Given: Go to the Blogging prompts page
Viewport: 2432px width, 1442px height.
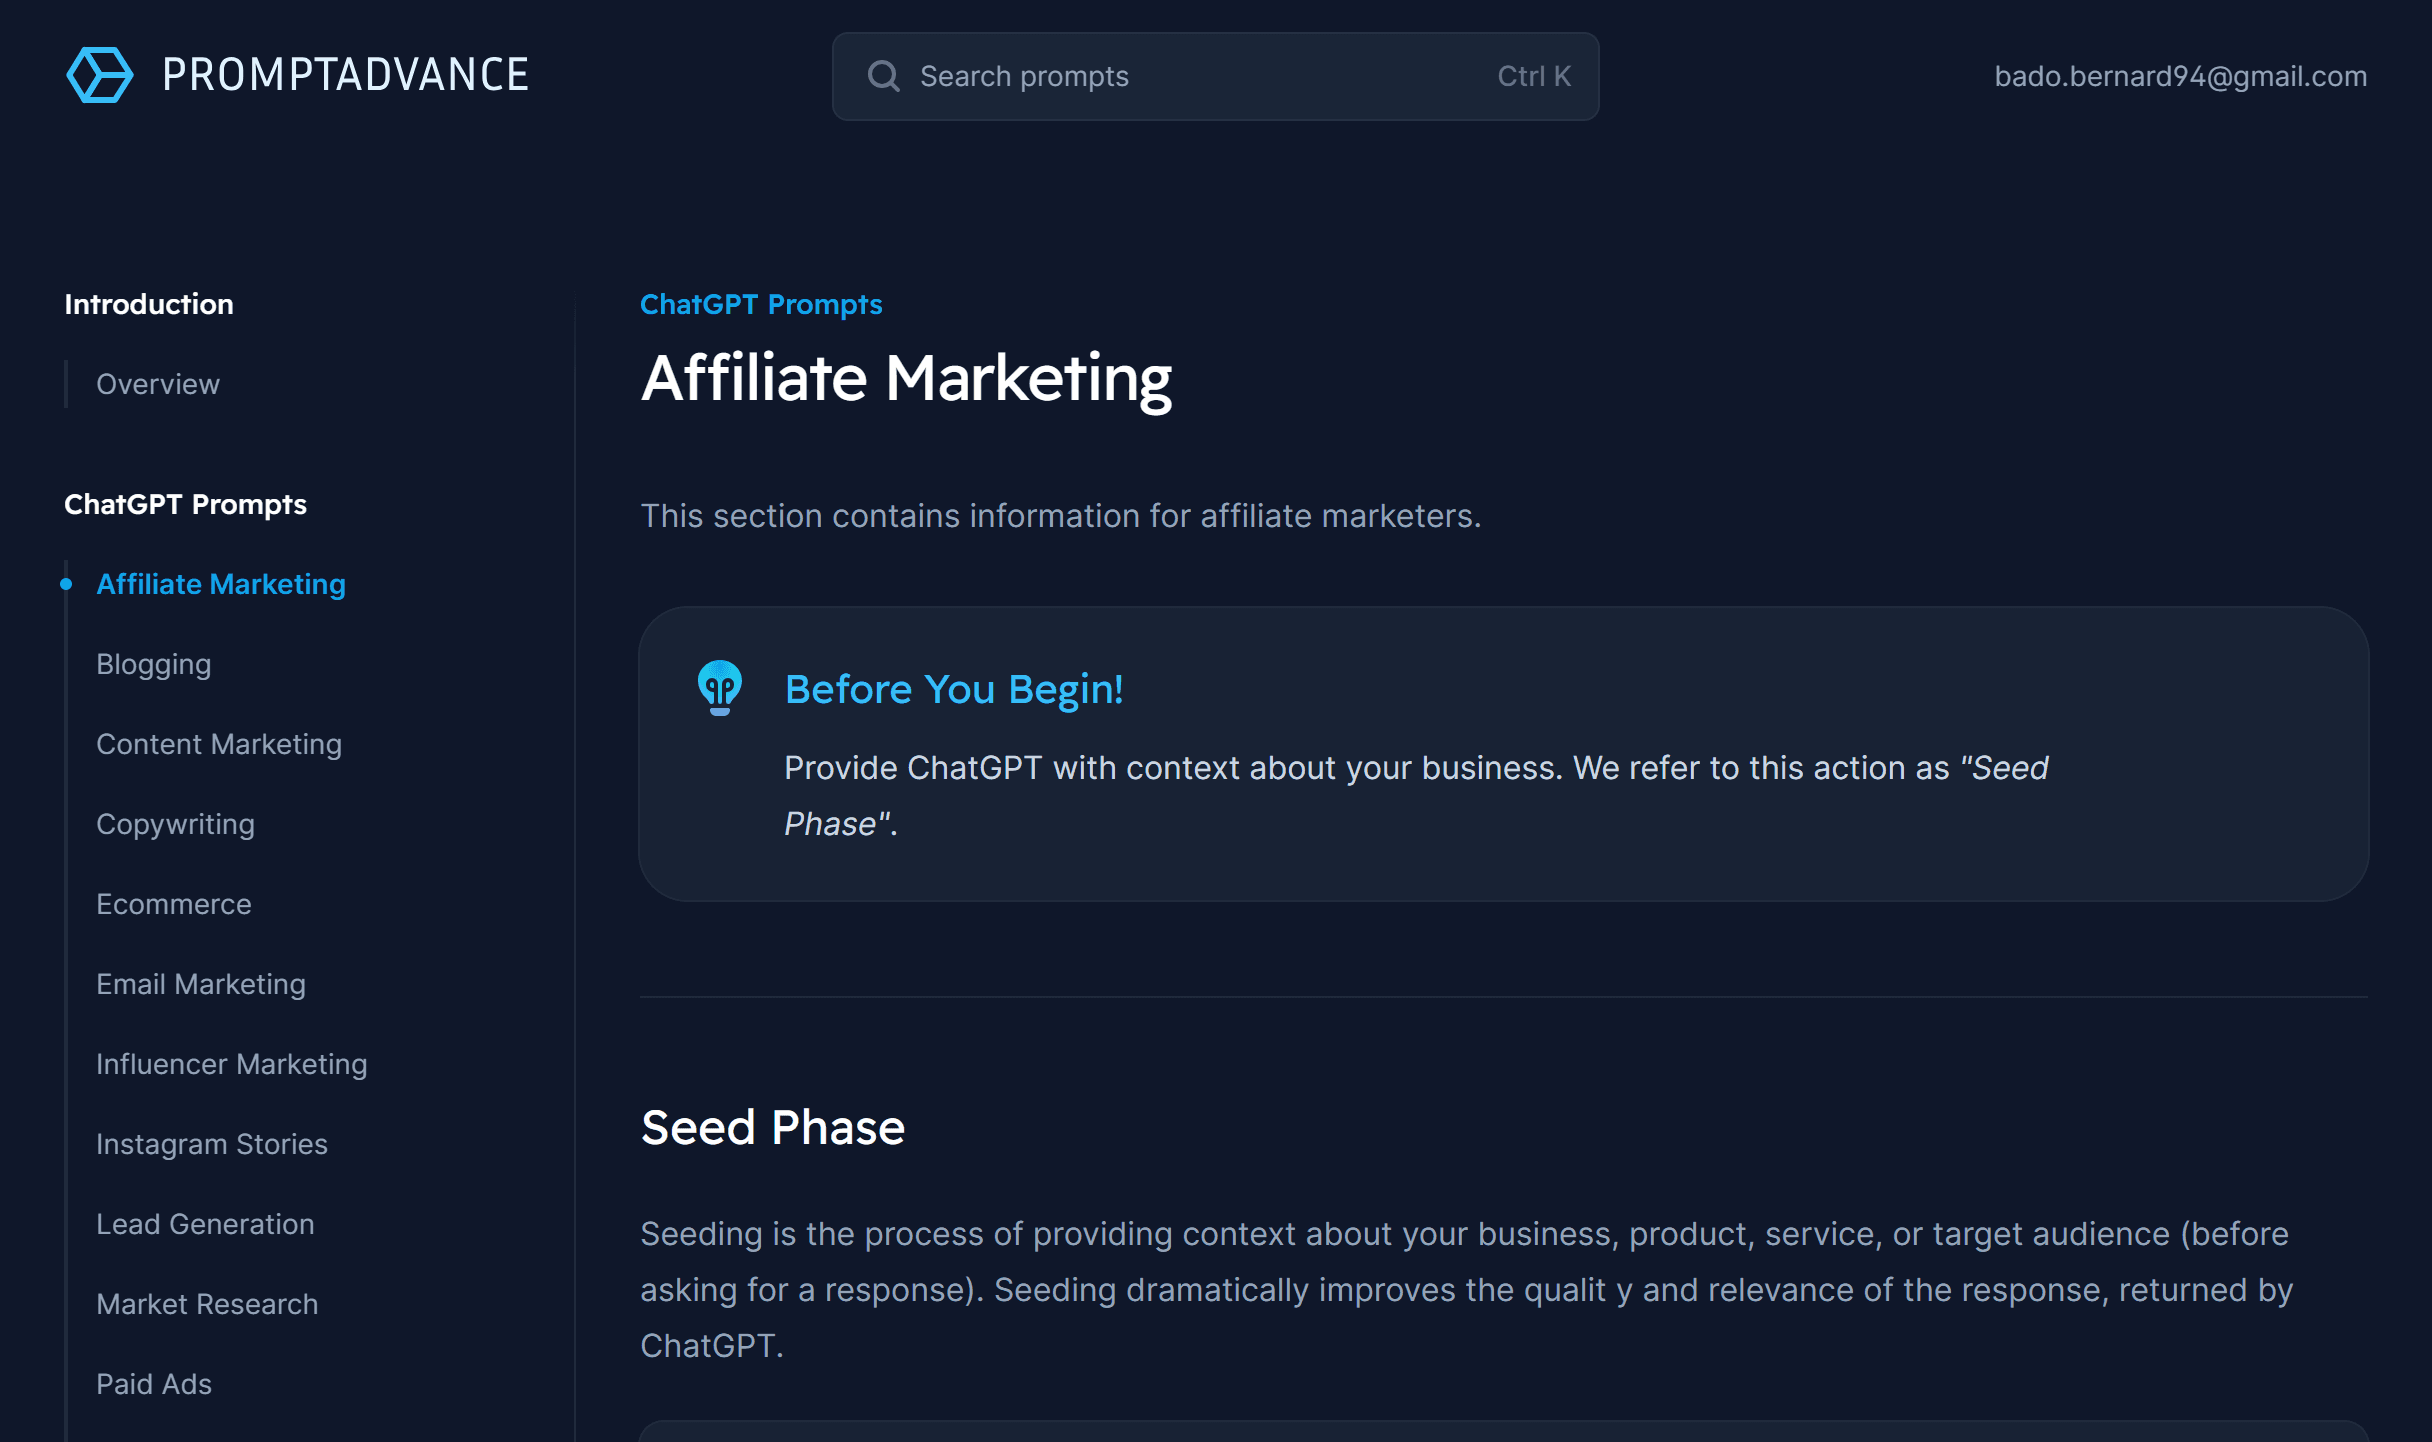Looking at the screenshot, I should click(x=154, y=664).
